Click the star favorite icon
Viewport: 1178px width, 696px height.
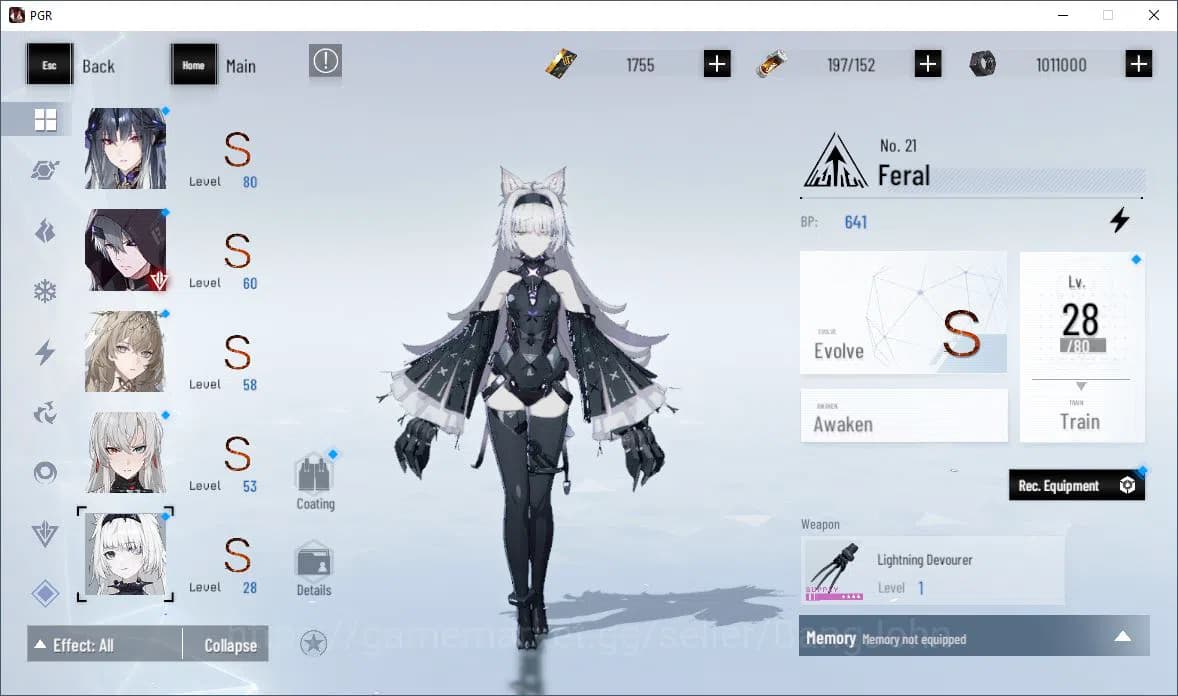pos(314,643)
